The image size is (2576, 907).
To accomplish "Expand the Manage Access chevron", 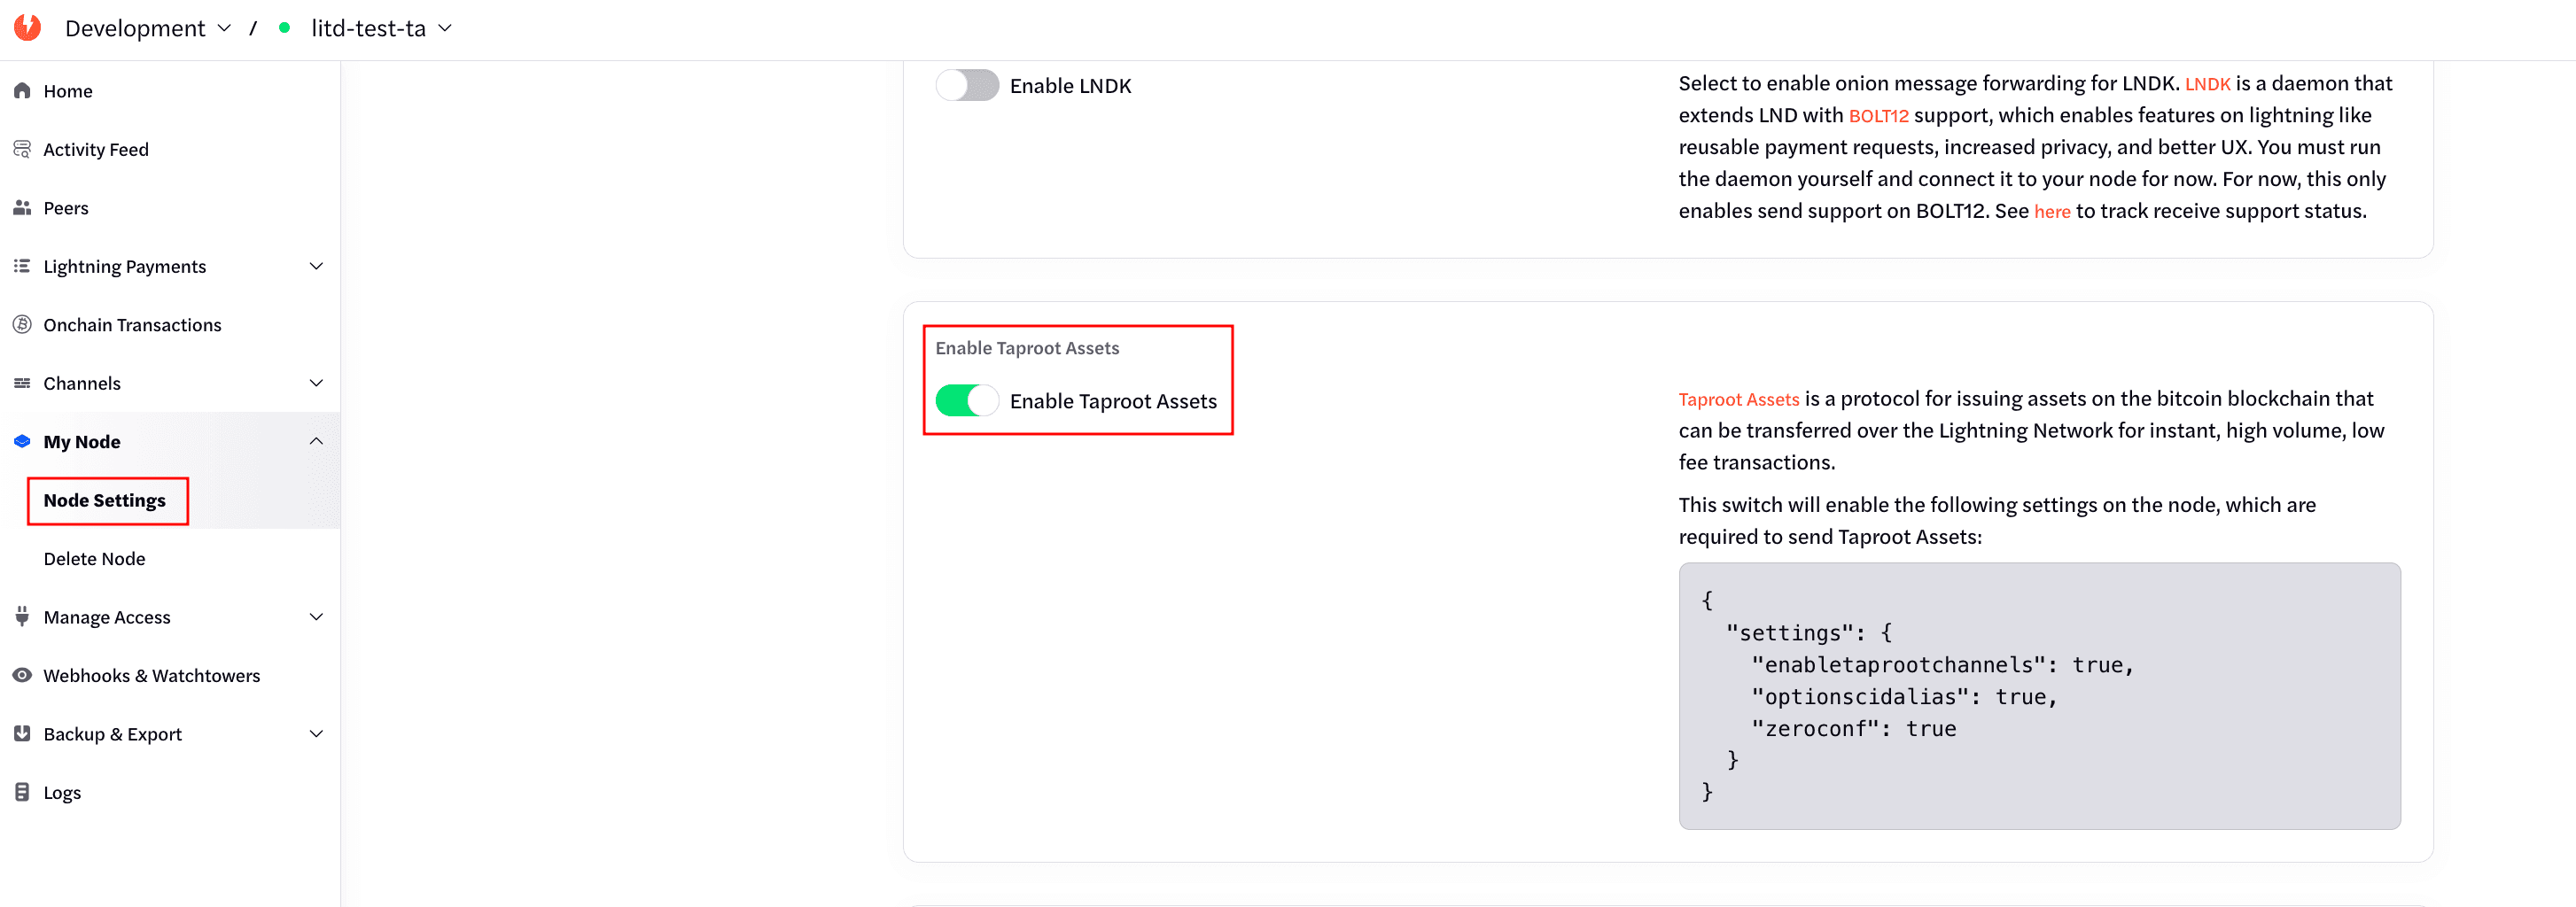I will pos(316,617).
